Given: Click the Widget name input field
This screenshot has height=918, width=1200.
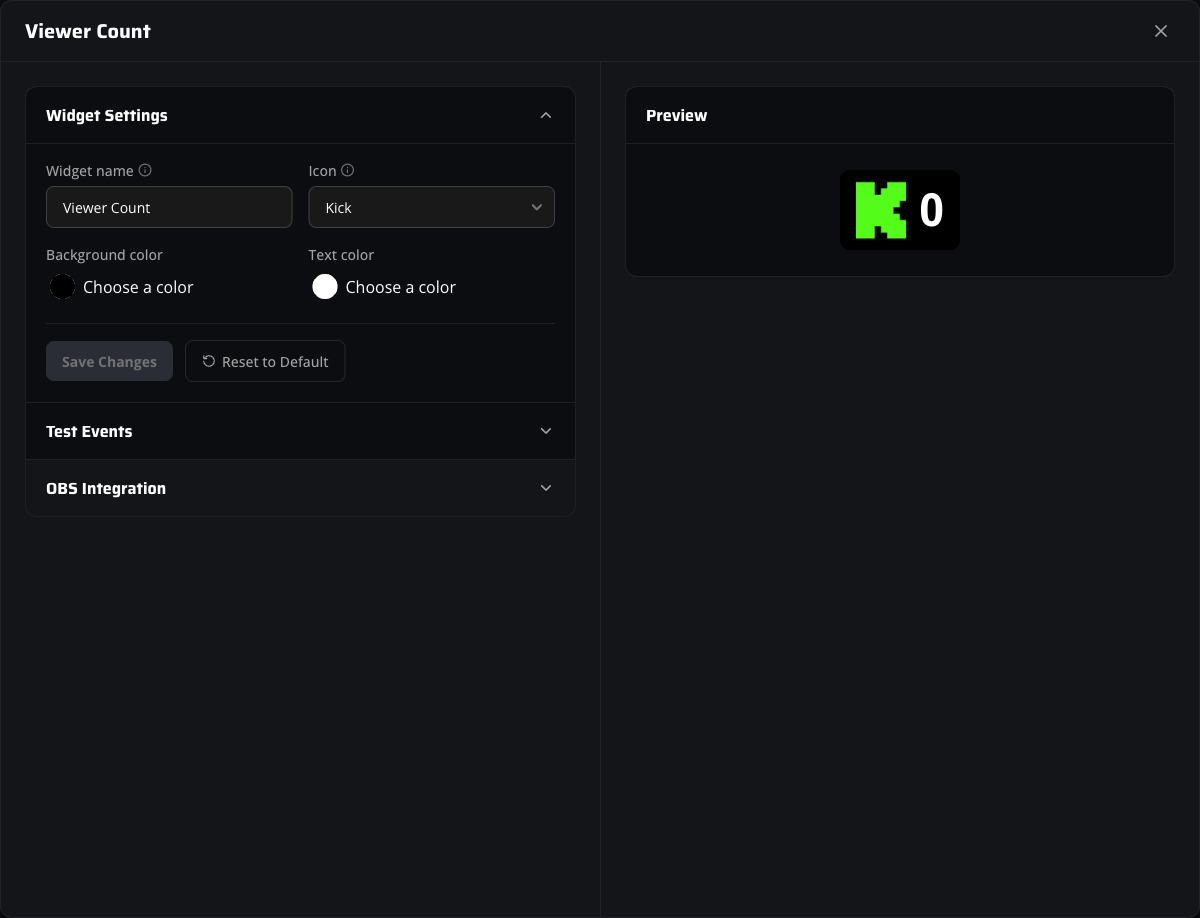Looking at the screenshot, I should [x=169, y=207].
